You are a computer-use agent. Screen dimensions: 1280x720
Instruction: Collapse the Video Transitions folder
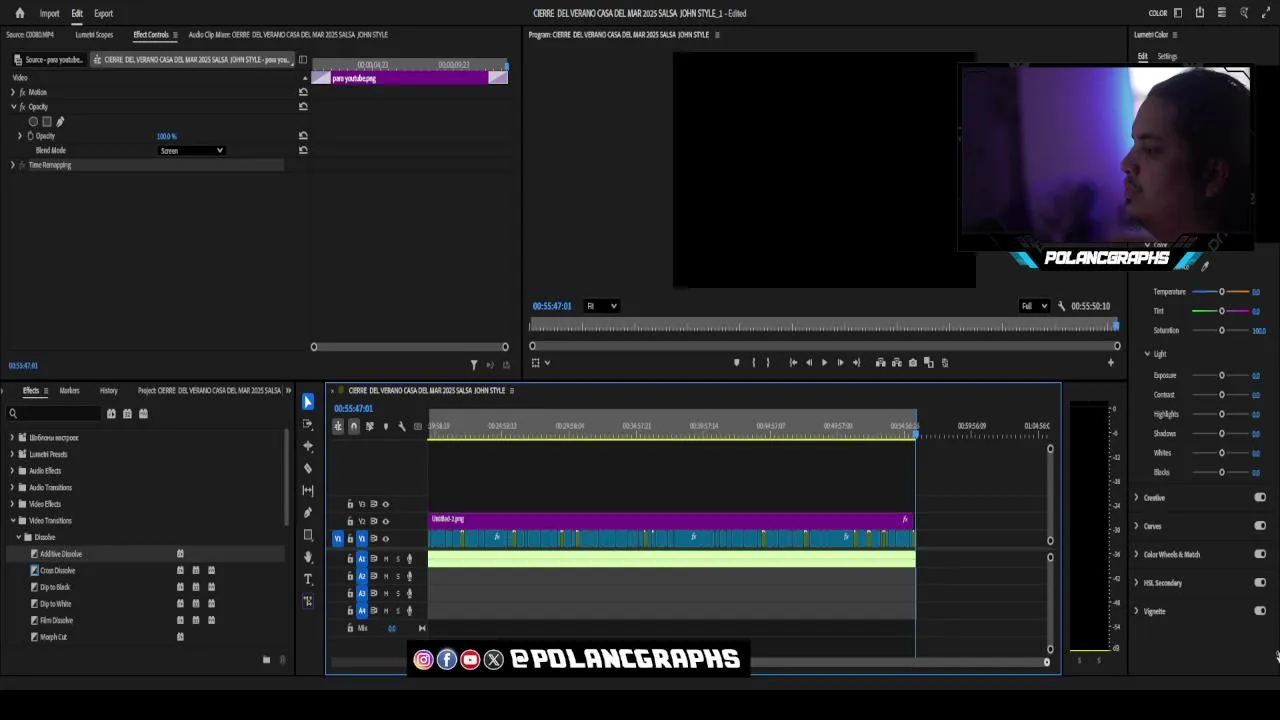click(x=12, y=521)
